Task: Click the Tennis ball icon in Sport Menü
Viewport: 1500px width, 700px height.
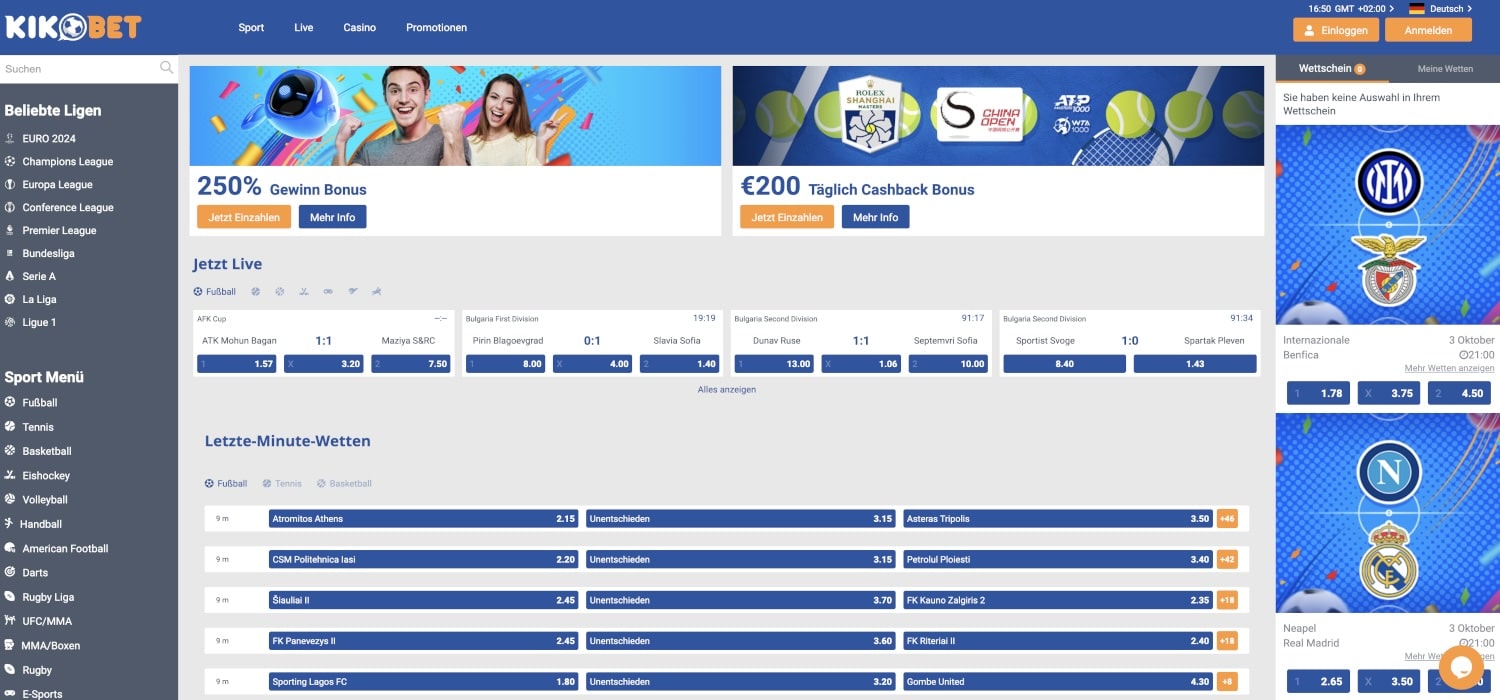Action: pos(10,427)
